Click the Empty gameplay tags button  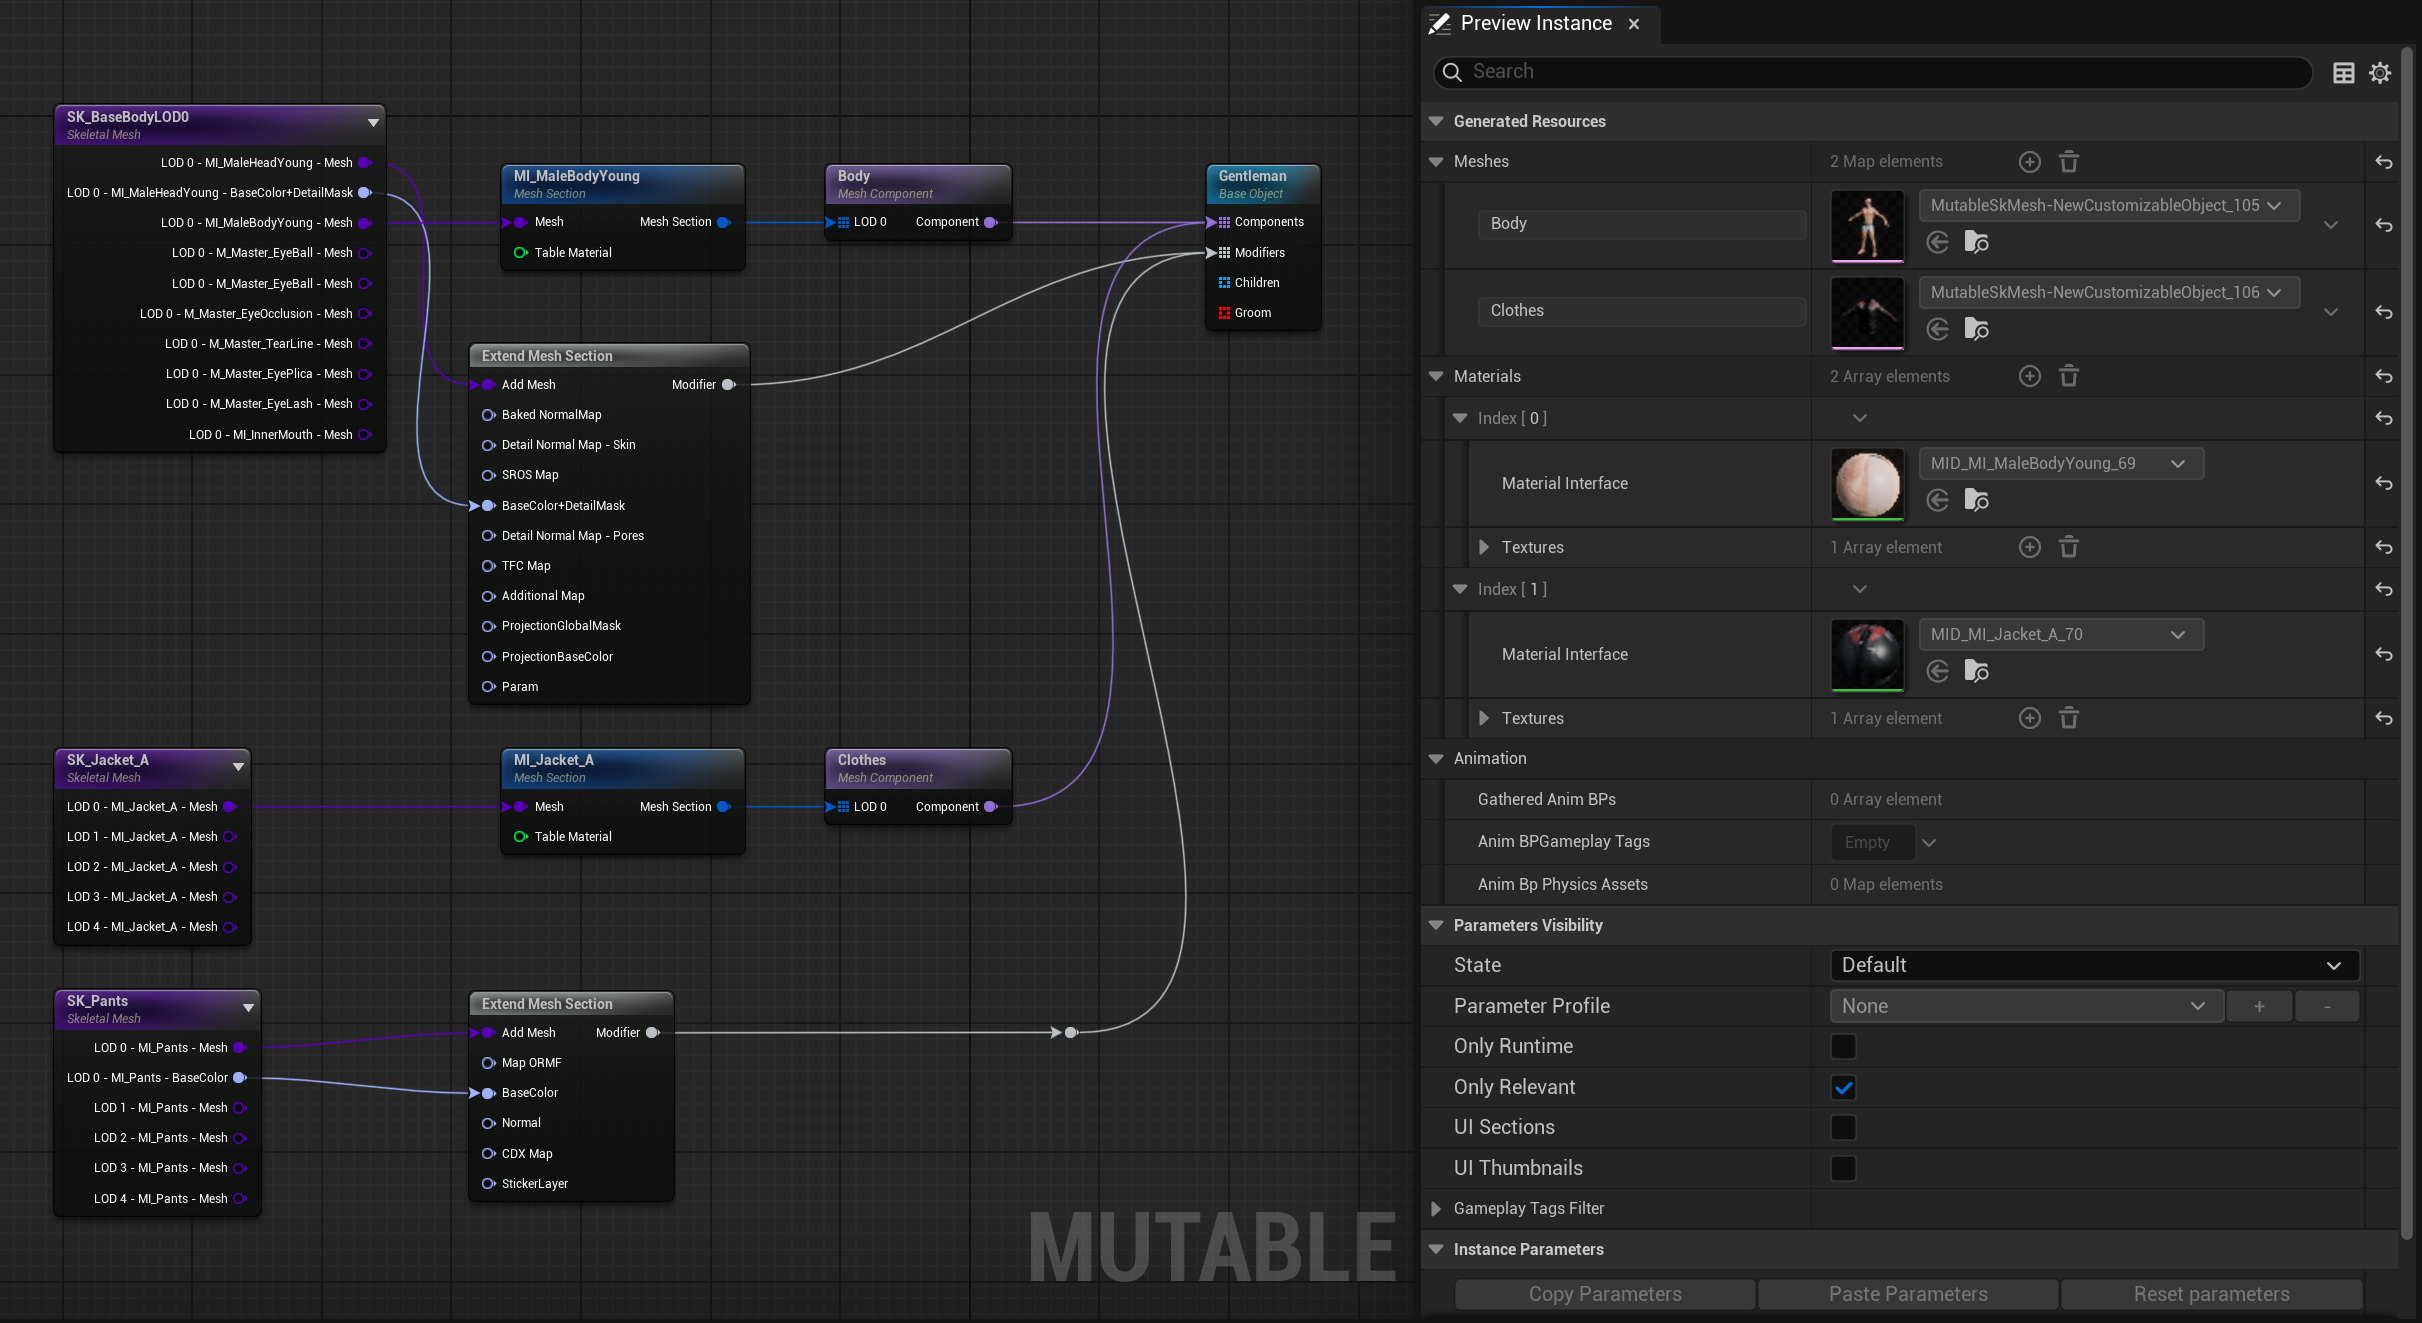[x=1871, y=842]
